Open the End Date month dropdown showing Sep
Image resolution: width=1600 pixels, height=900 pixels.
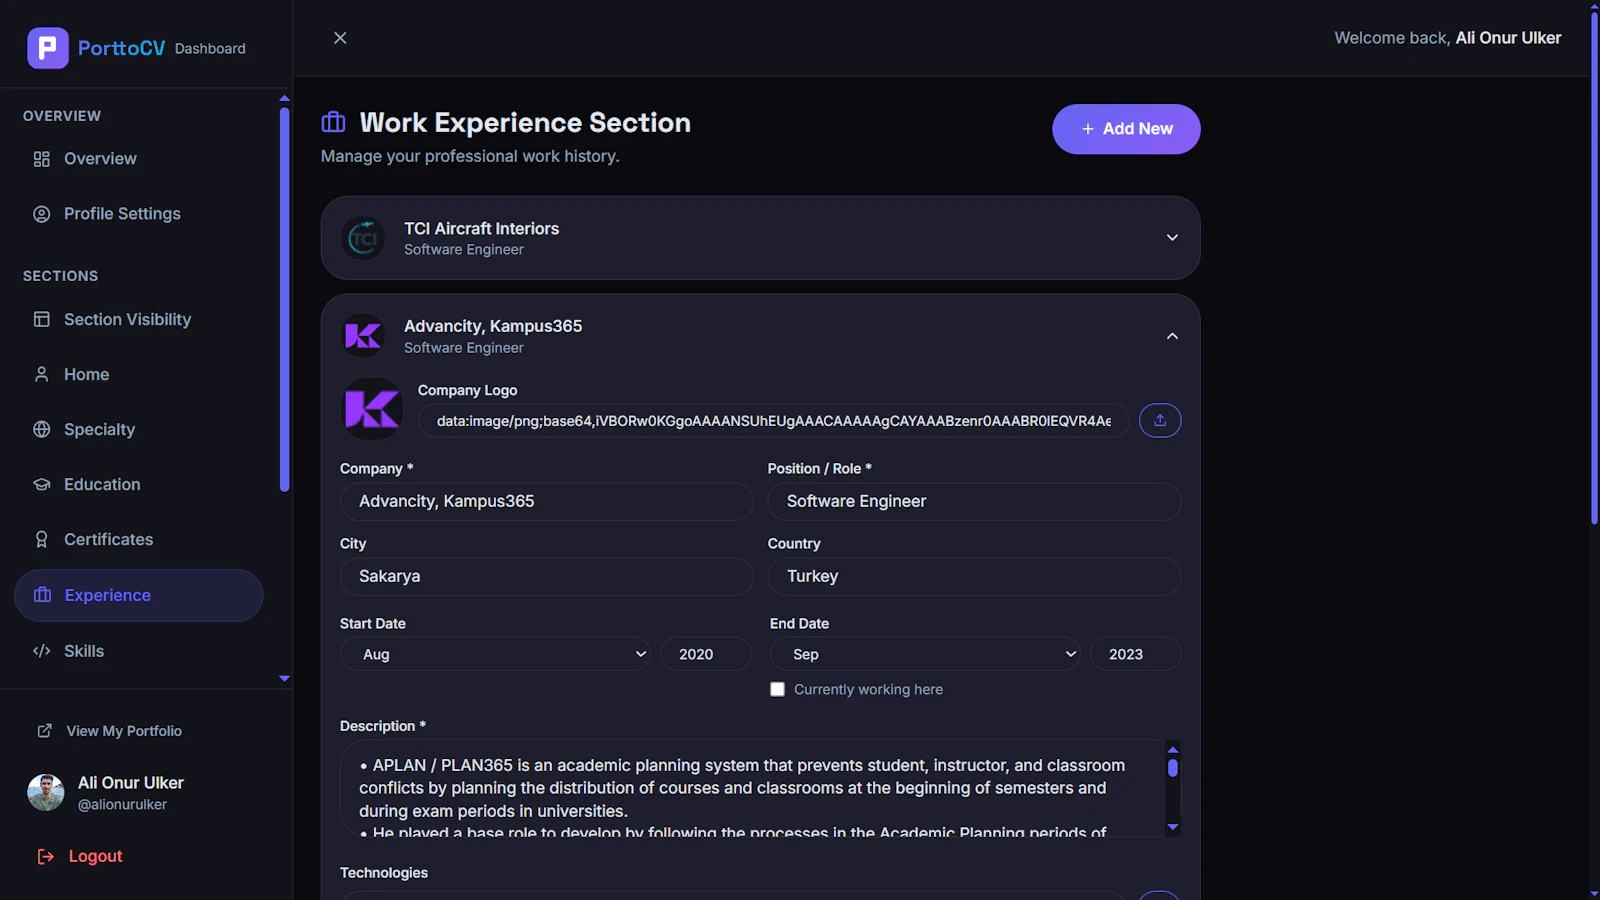[x=925, y=654]
